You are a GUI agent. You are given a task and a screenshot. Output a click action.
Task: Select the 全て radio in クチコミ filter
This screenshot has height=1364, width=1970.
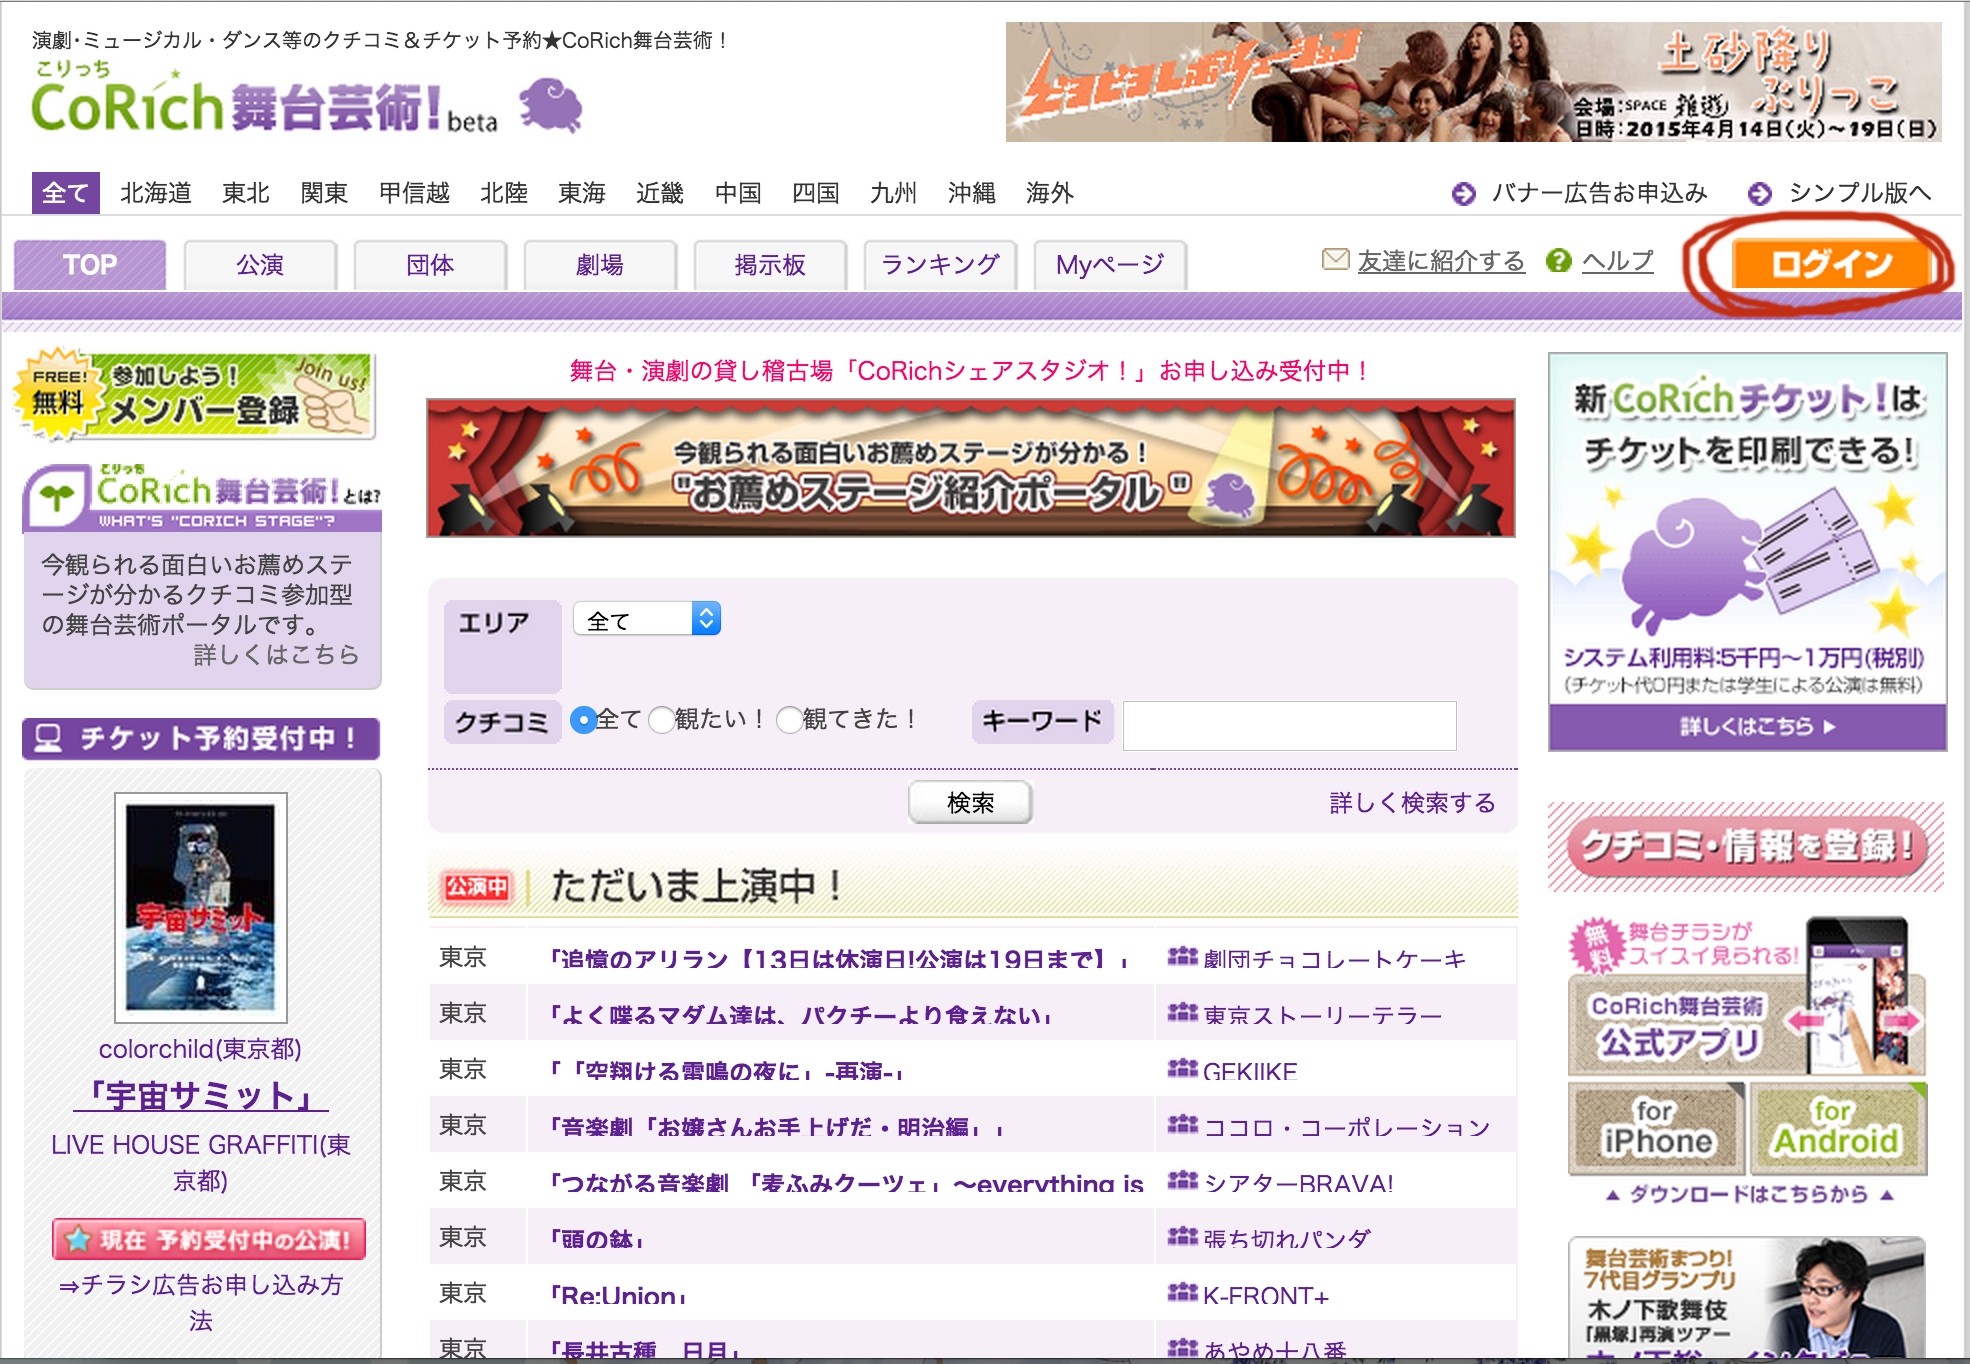583,720
